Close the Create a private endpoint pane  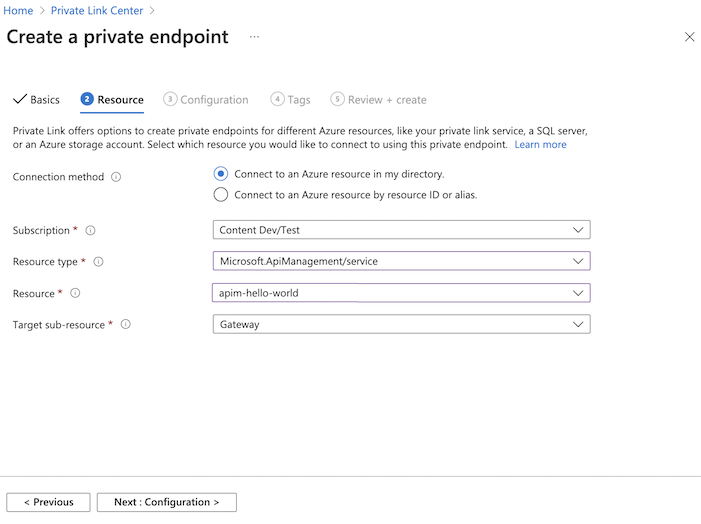pos(689,37)
